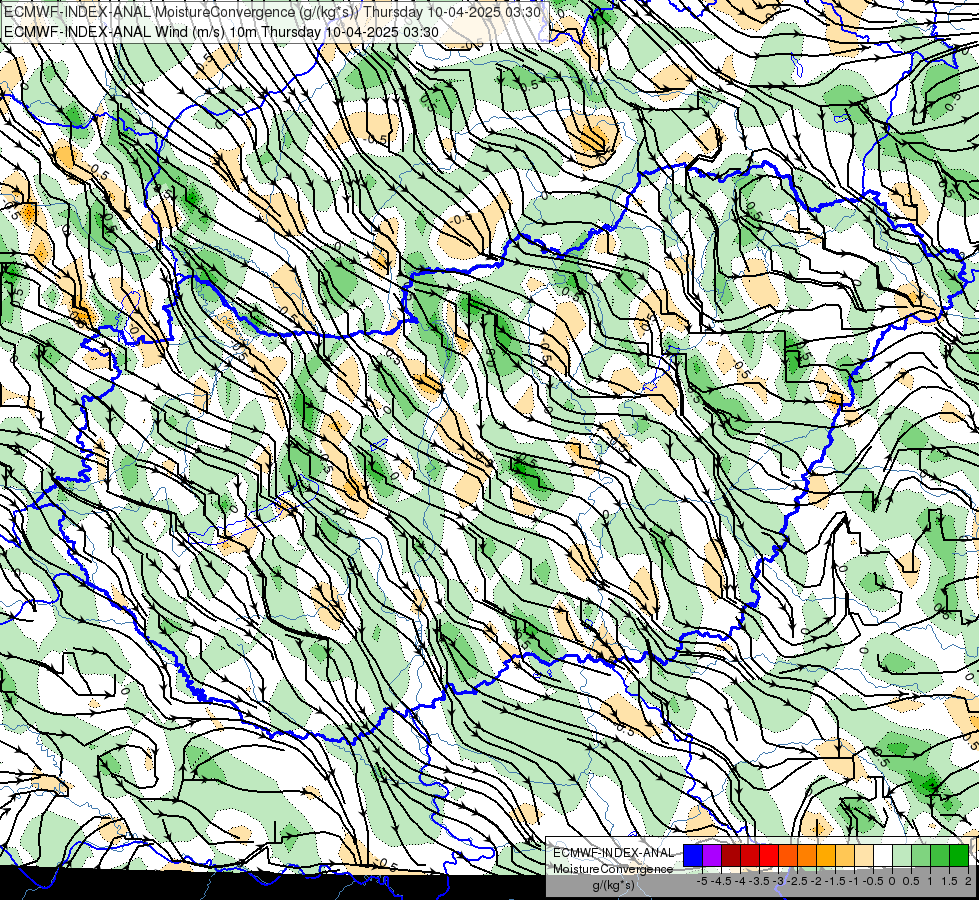Select the dark red swatch between -4.5 and -4
979x900 pixels.
point(731,856)
